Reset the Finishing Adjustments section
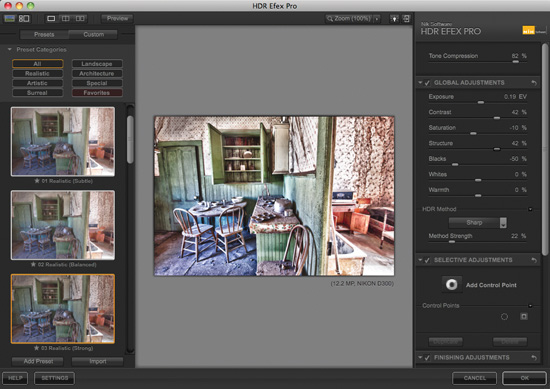550x389 pixels. (534, 358)
